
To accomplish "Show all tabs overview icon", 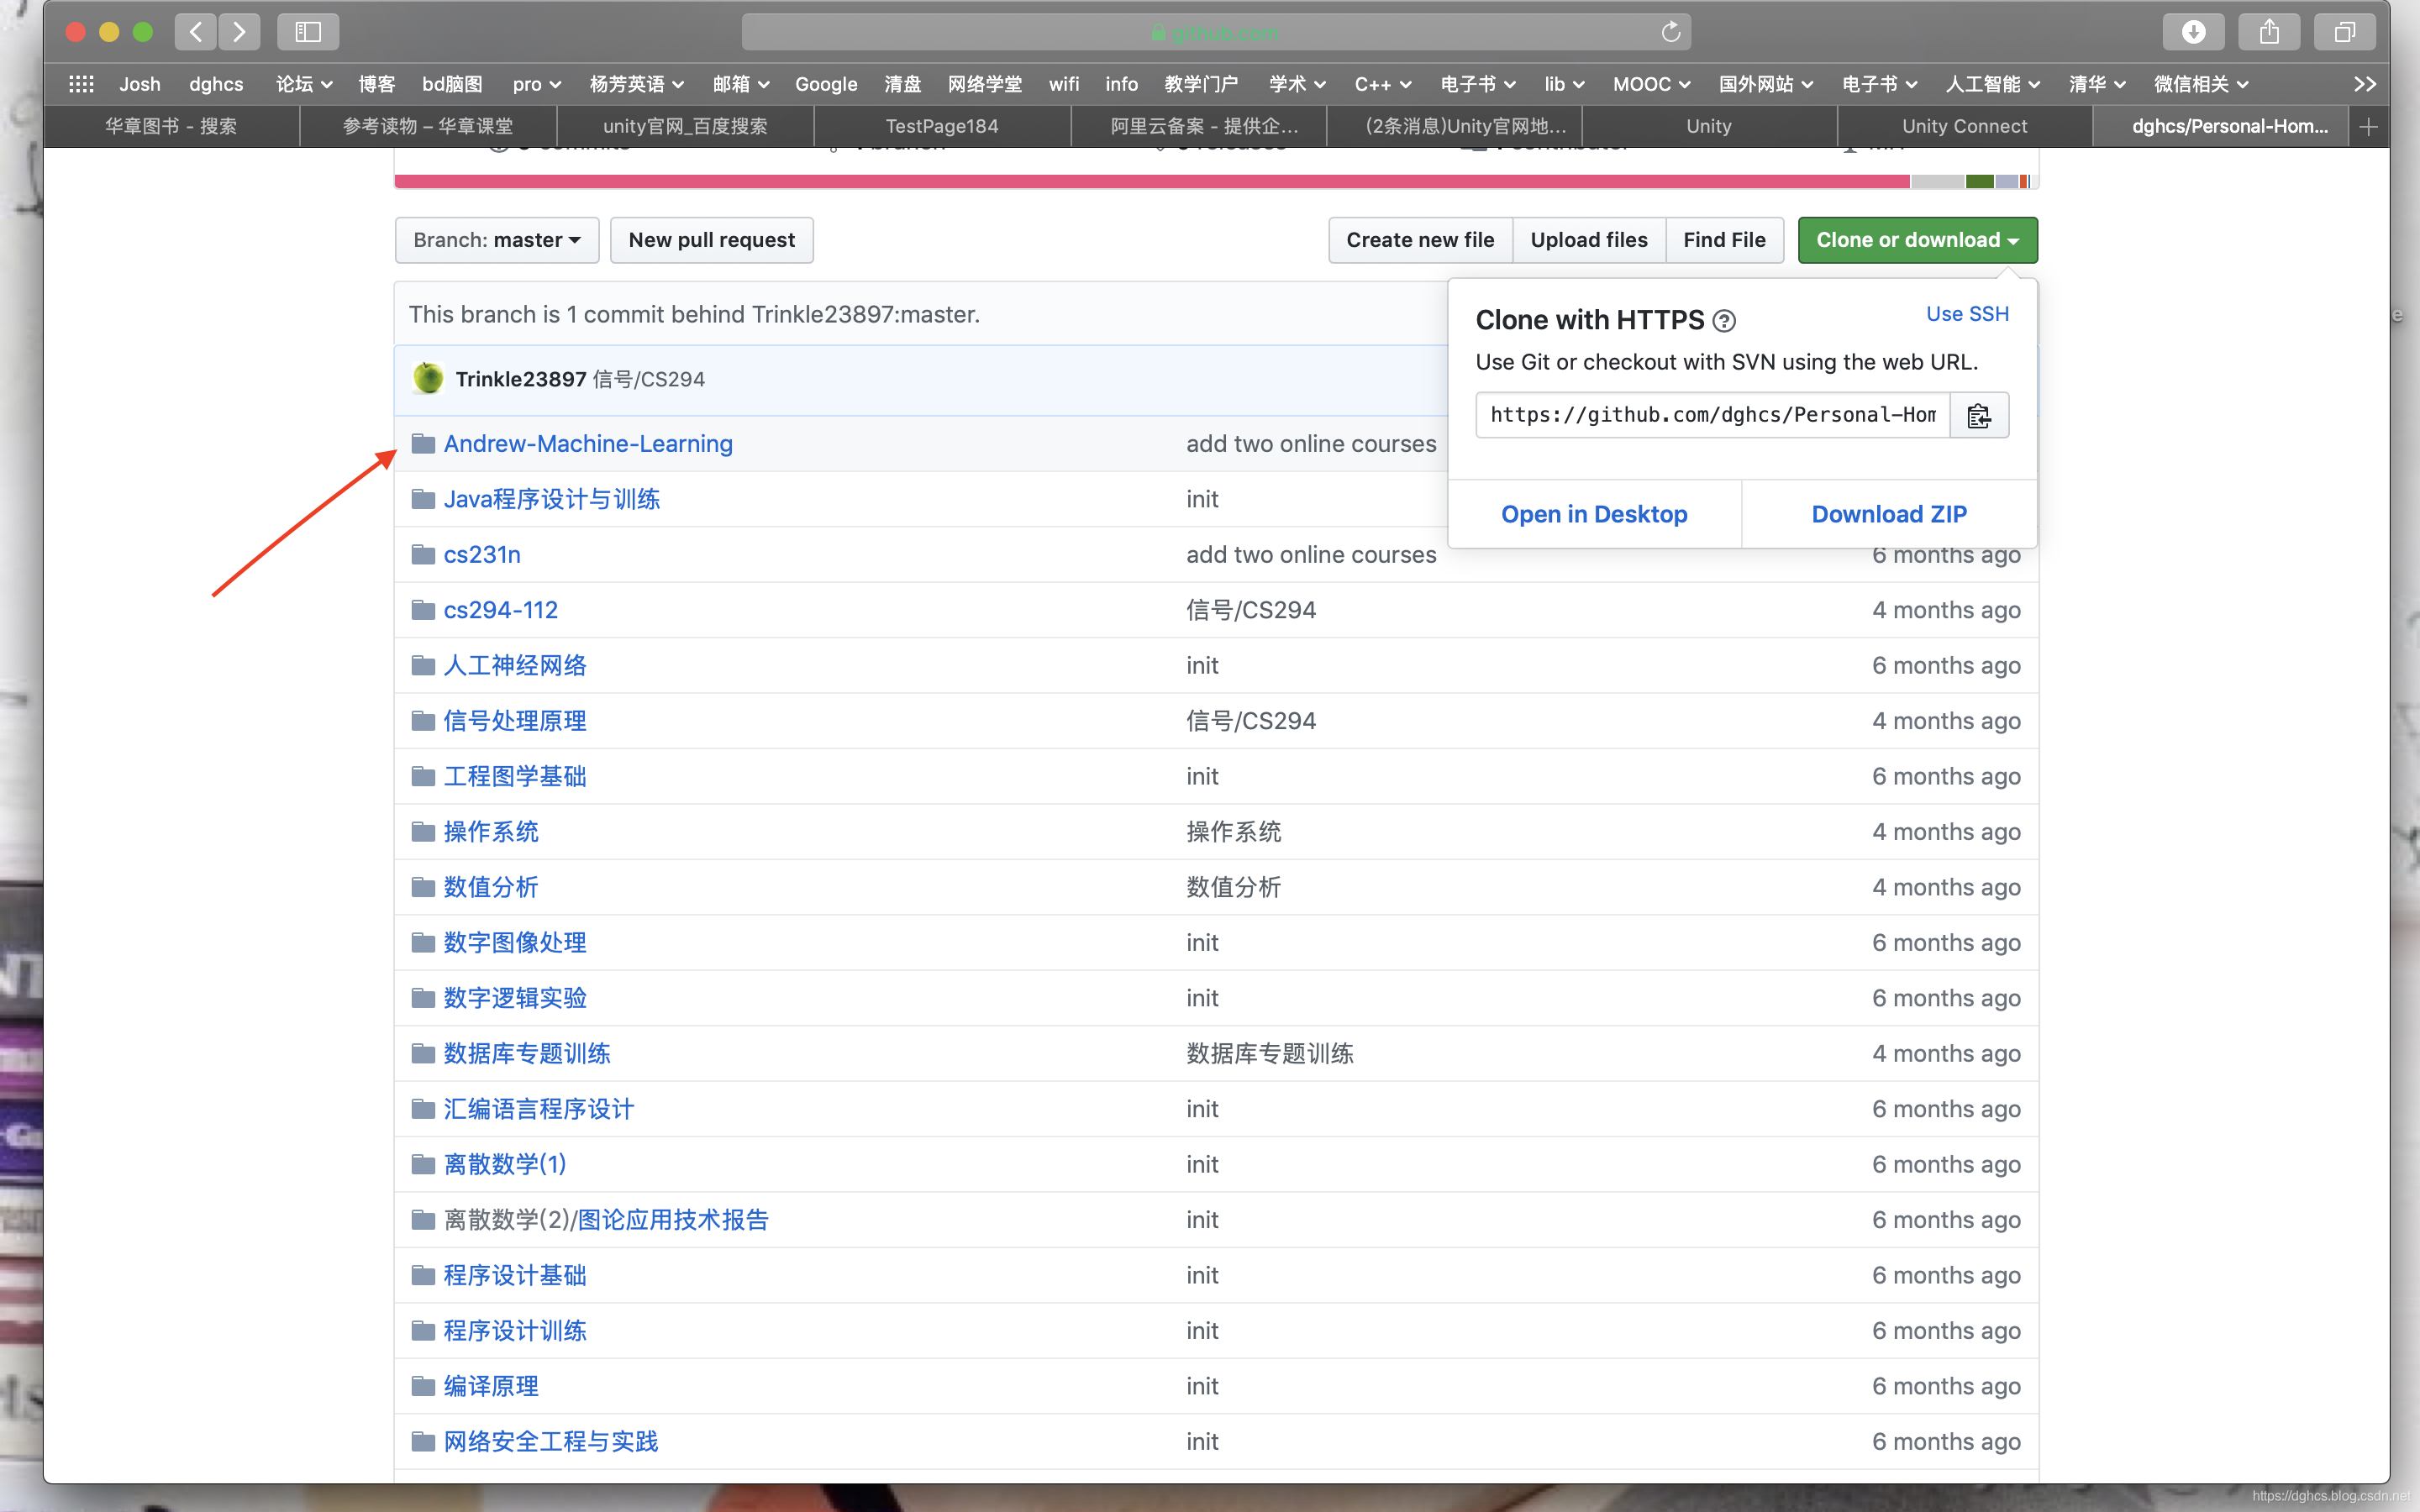I will 2344,32.
